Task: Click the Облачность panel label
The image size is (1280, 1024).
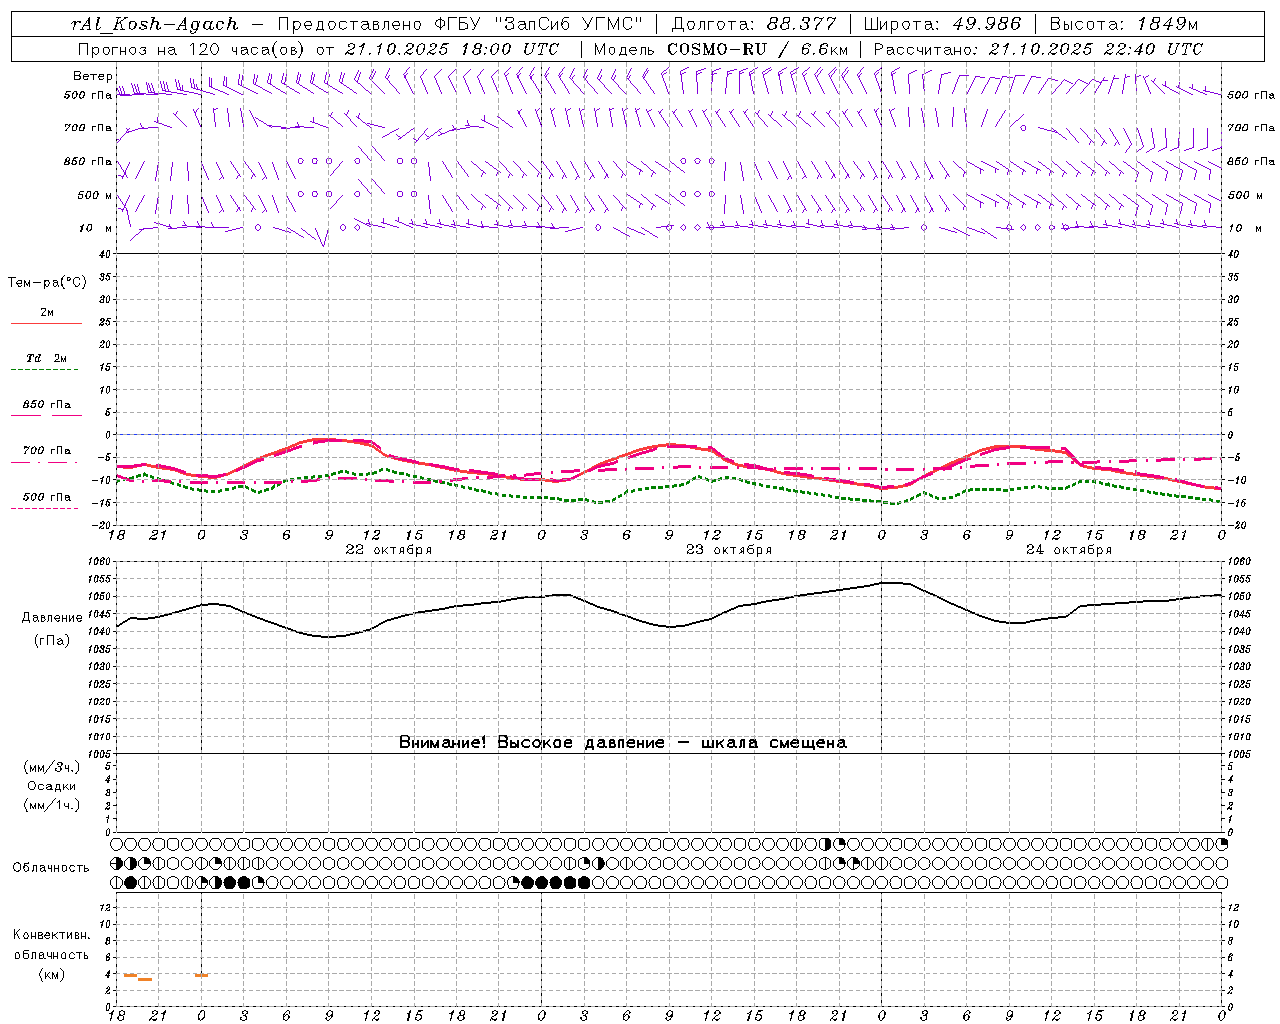Action: pyautogui.click(x=51, y=868)
